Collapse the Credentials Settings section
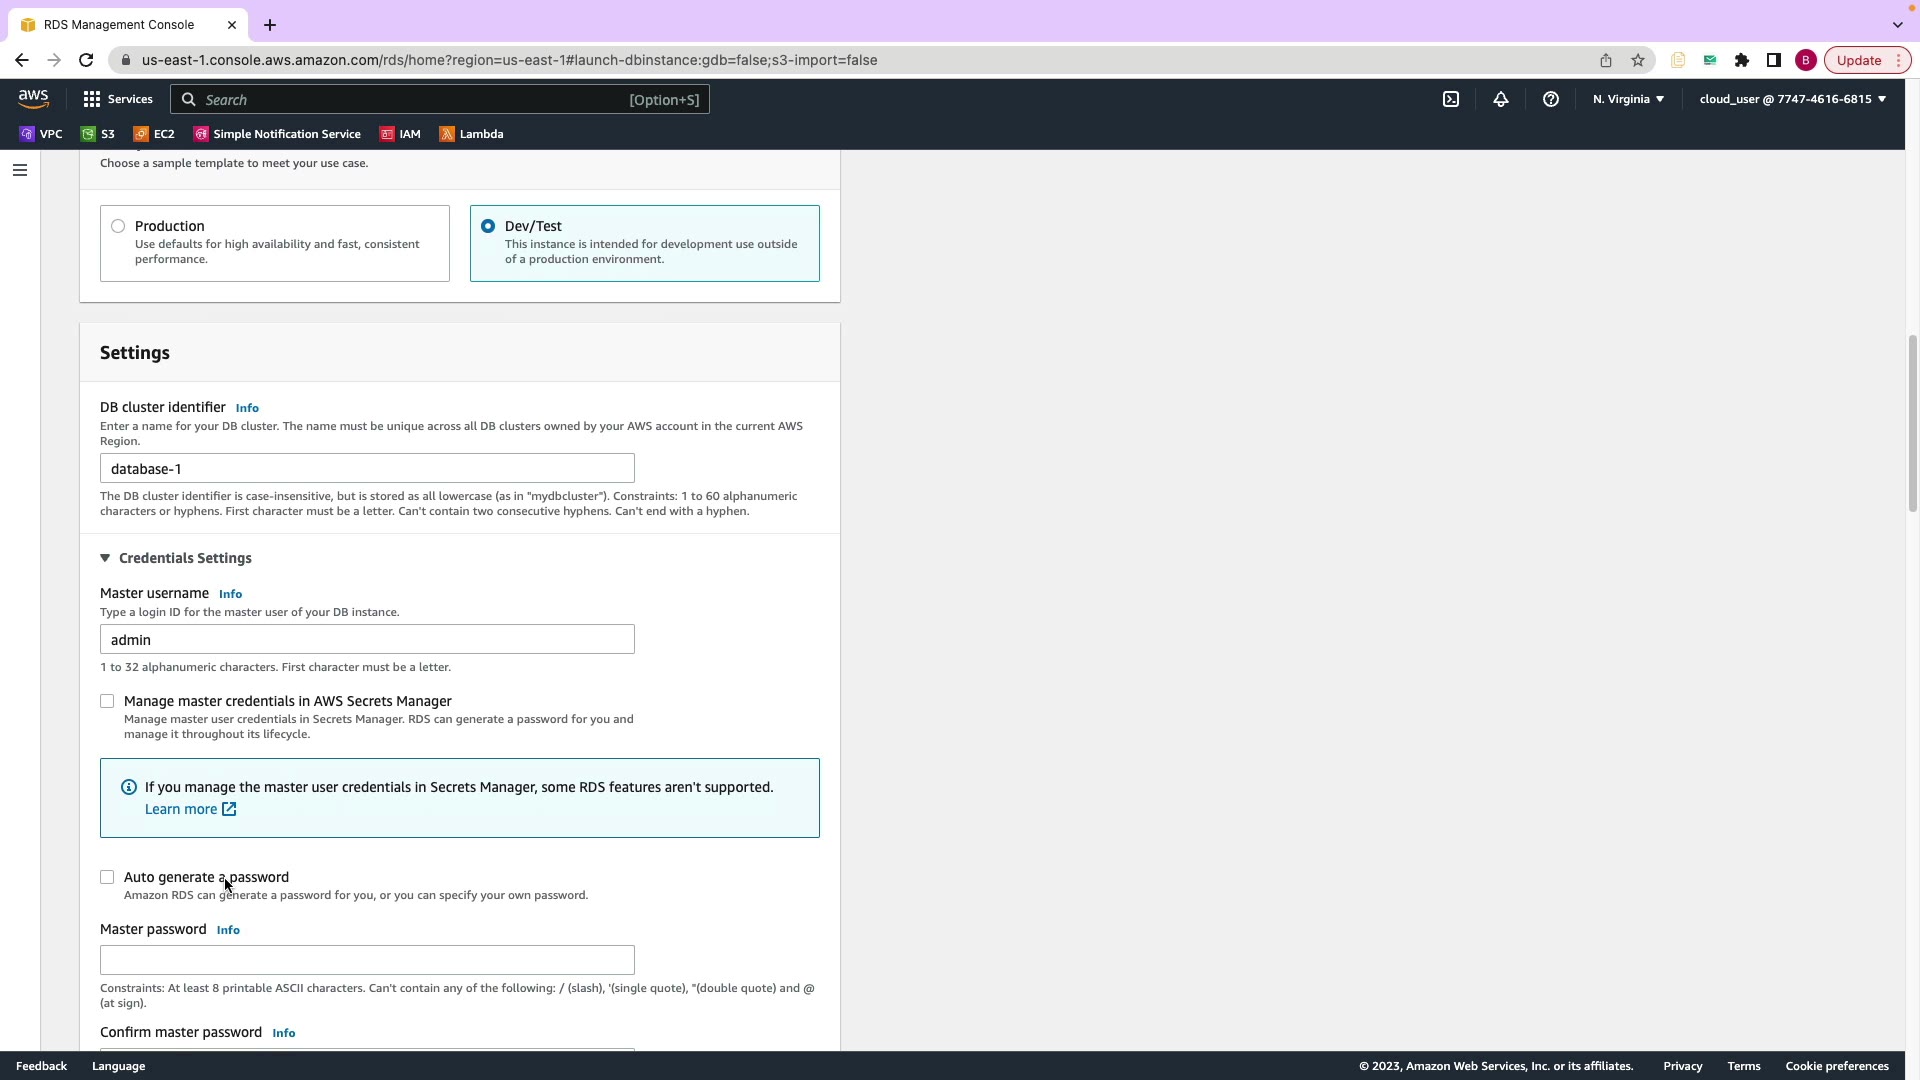The width and height of the screenshot is (1920, 1080). tap(105, 558)
